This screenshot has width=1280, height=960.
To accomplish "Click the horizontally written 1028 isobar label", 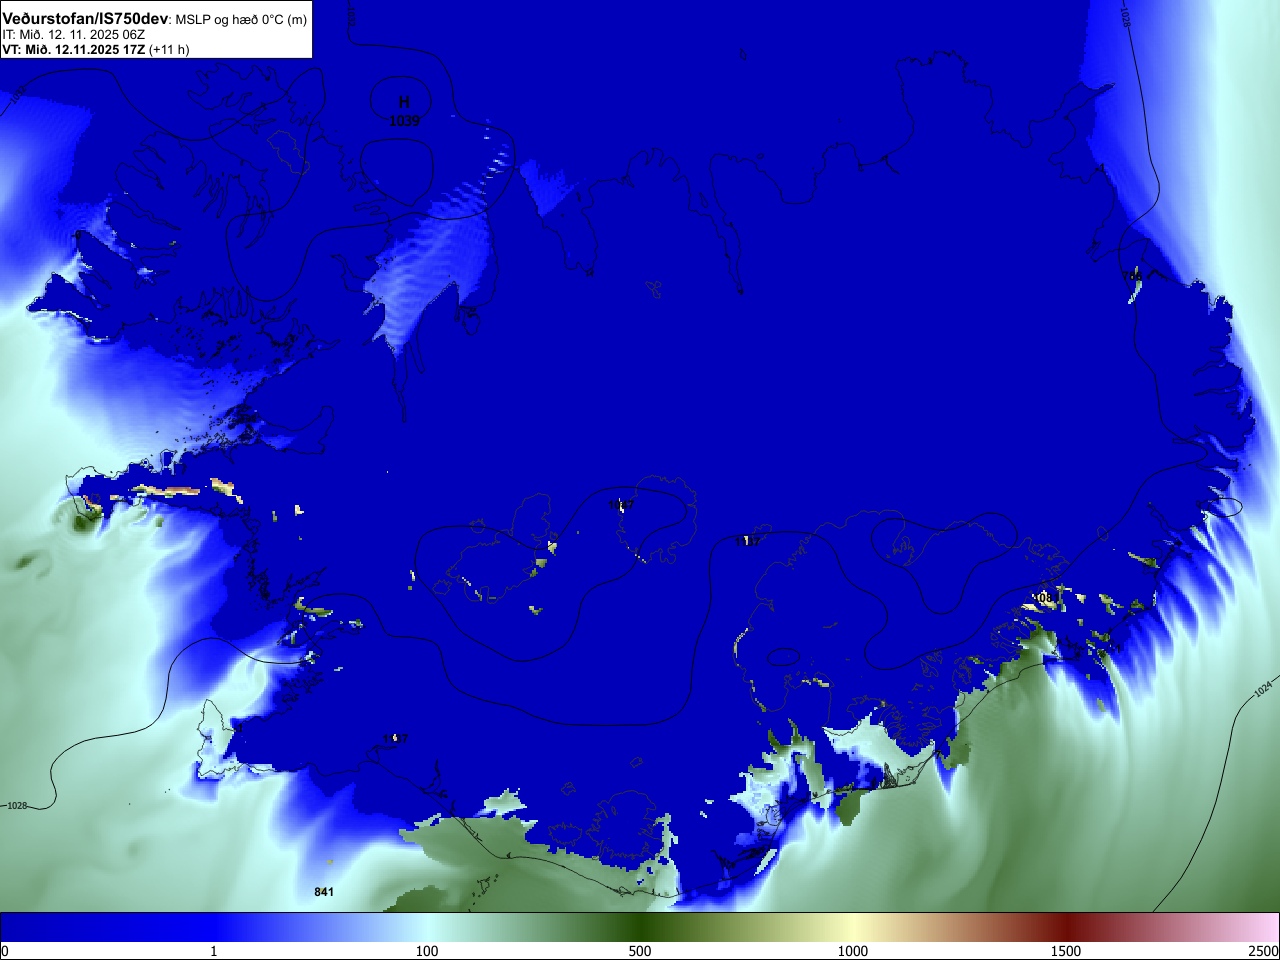I will point(17,806).
